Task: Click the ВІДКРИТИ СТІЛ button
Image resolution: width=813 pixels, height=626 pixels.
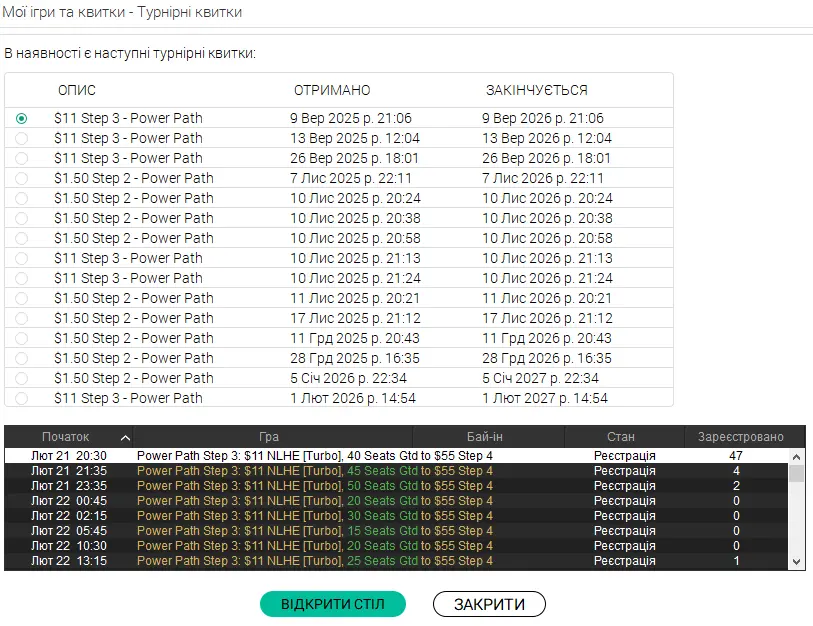Action: [x=334, y=604]
